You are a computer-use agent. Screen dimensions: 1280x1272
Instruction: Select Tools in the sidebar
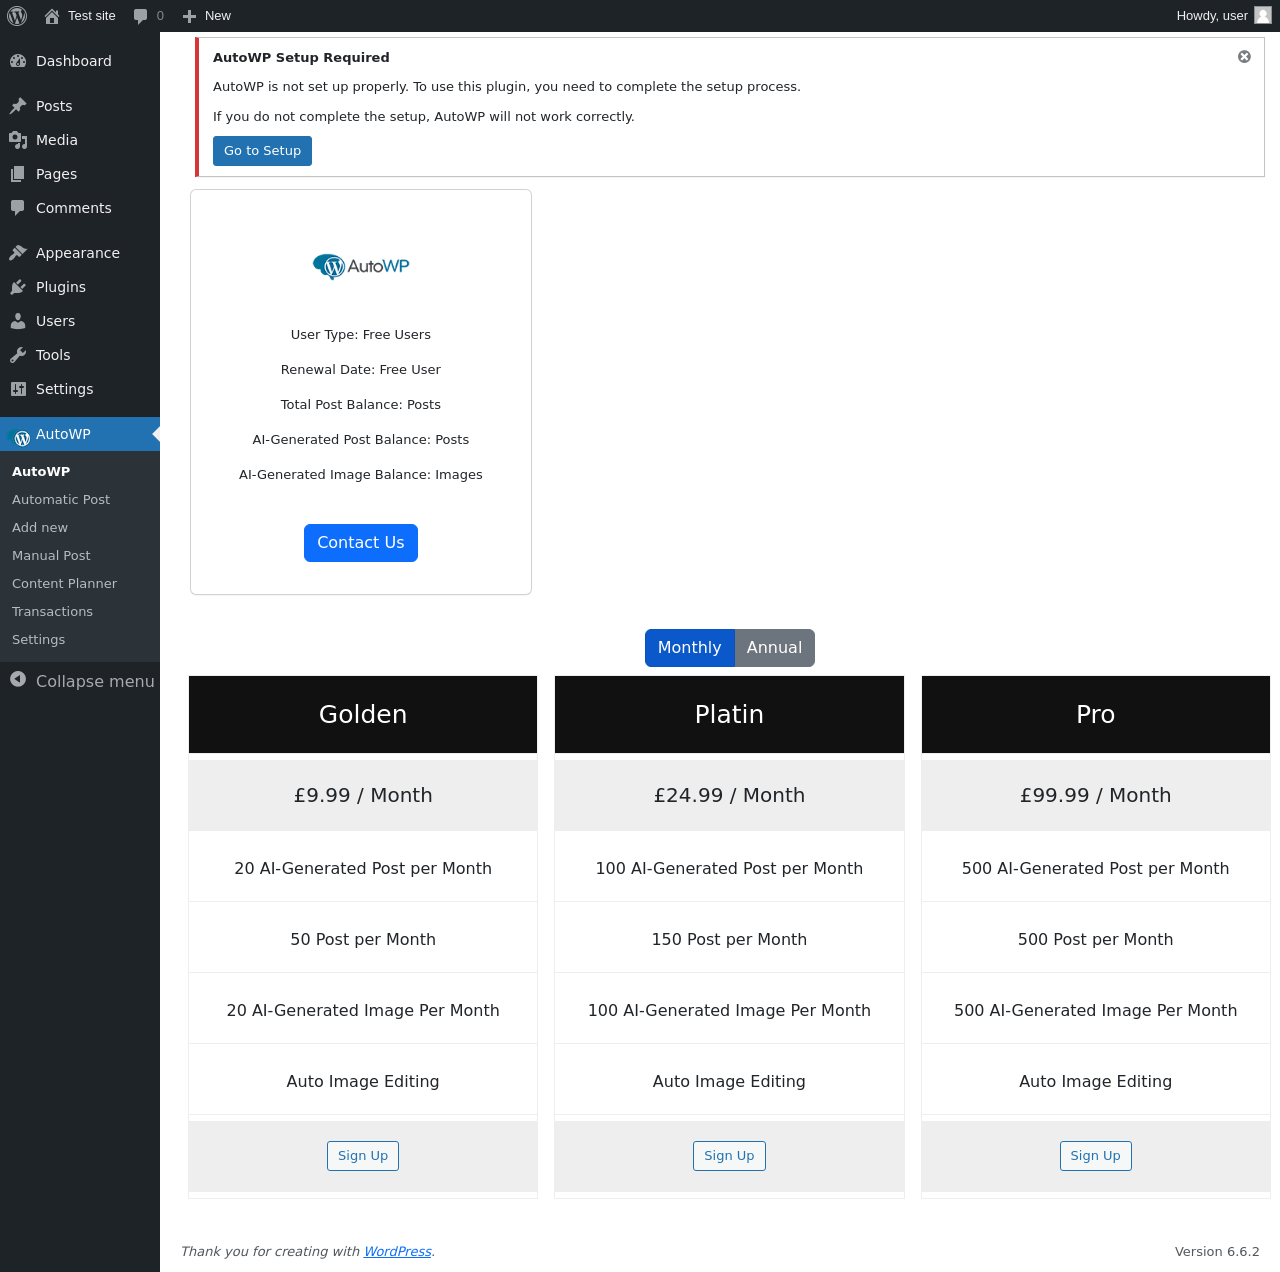click(x=80, y=355)
